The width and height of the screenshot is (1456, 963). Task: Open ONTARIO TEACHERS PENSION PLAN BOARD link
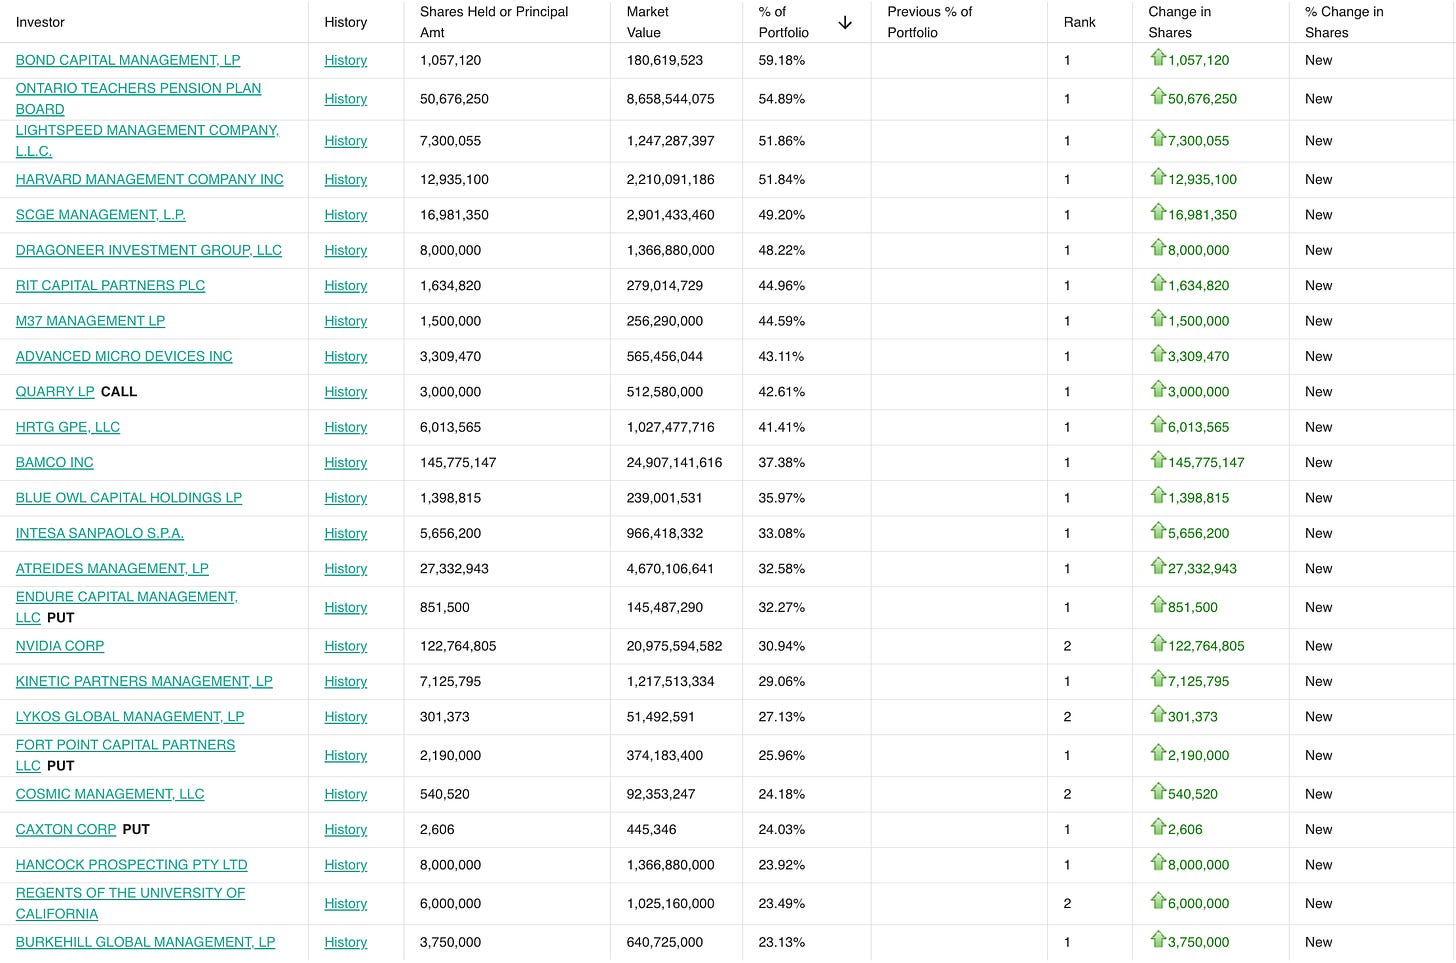[138, 98]
